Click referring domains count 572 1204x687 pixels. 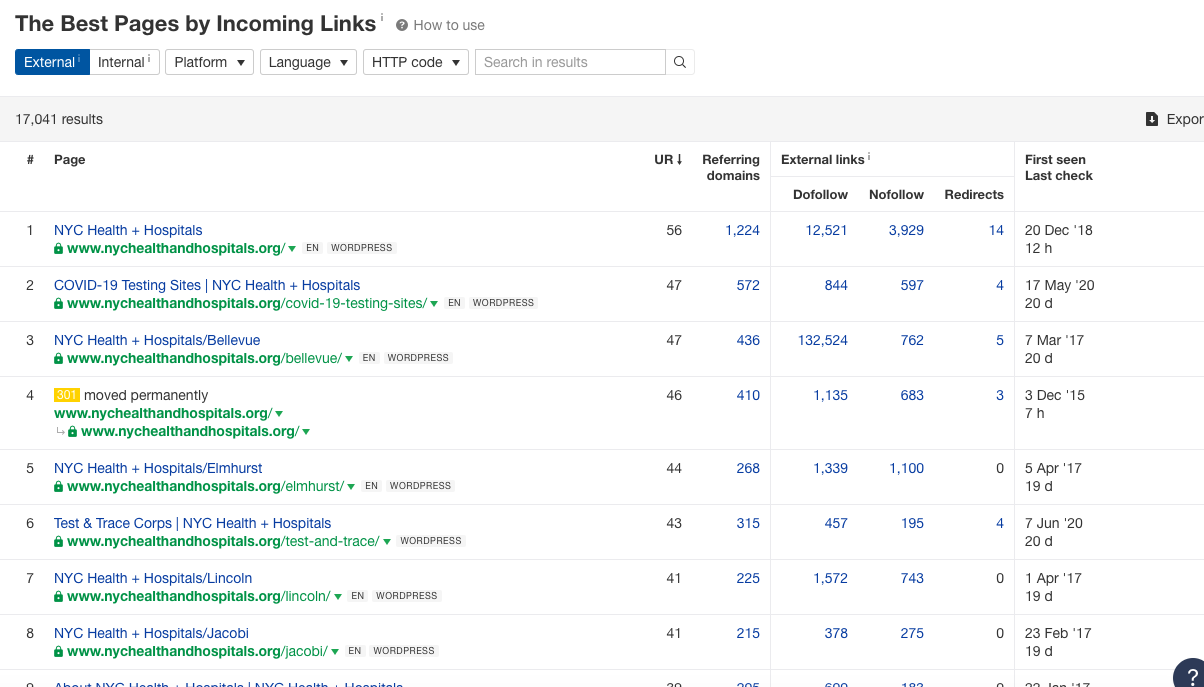[x=748, y=285]
